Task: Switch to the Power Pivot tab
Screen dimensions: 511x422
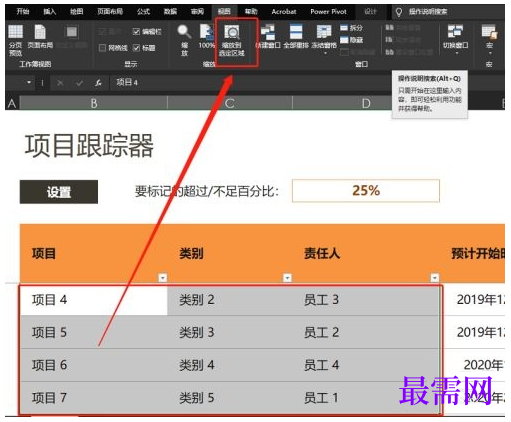Action: 328,12
